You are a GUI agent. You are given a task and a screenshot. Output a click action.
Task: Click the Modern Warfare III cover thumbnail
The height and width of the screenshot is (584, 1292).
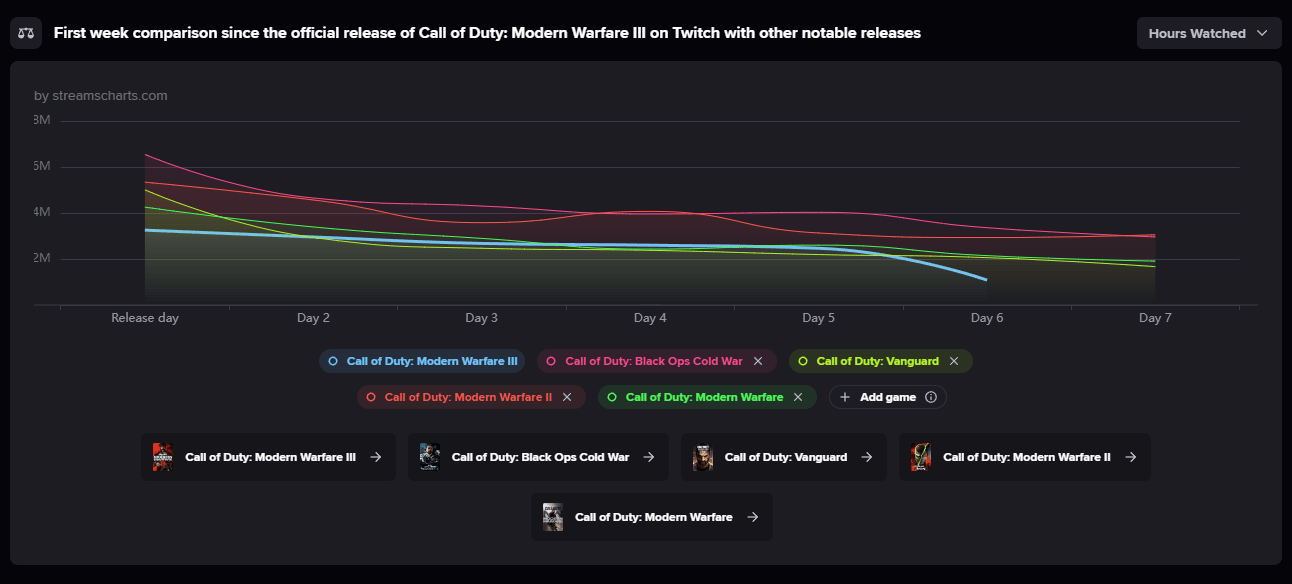[163, 457]
